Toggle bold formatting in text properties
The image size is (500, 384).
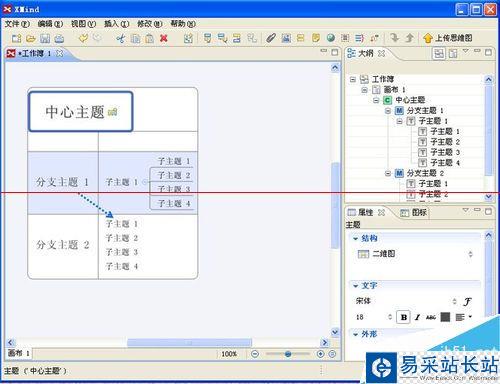403,317
